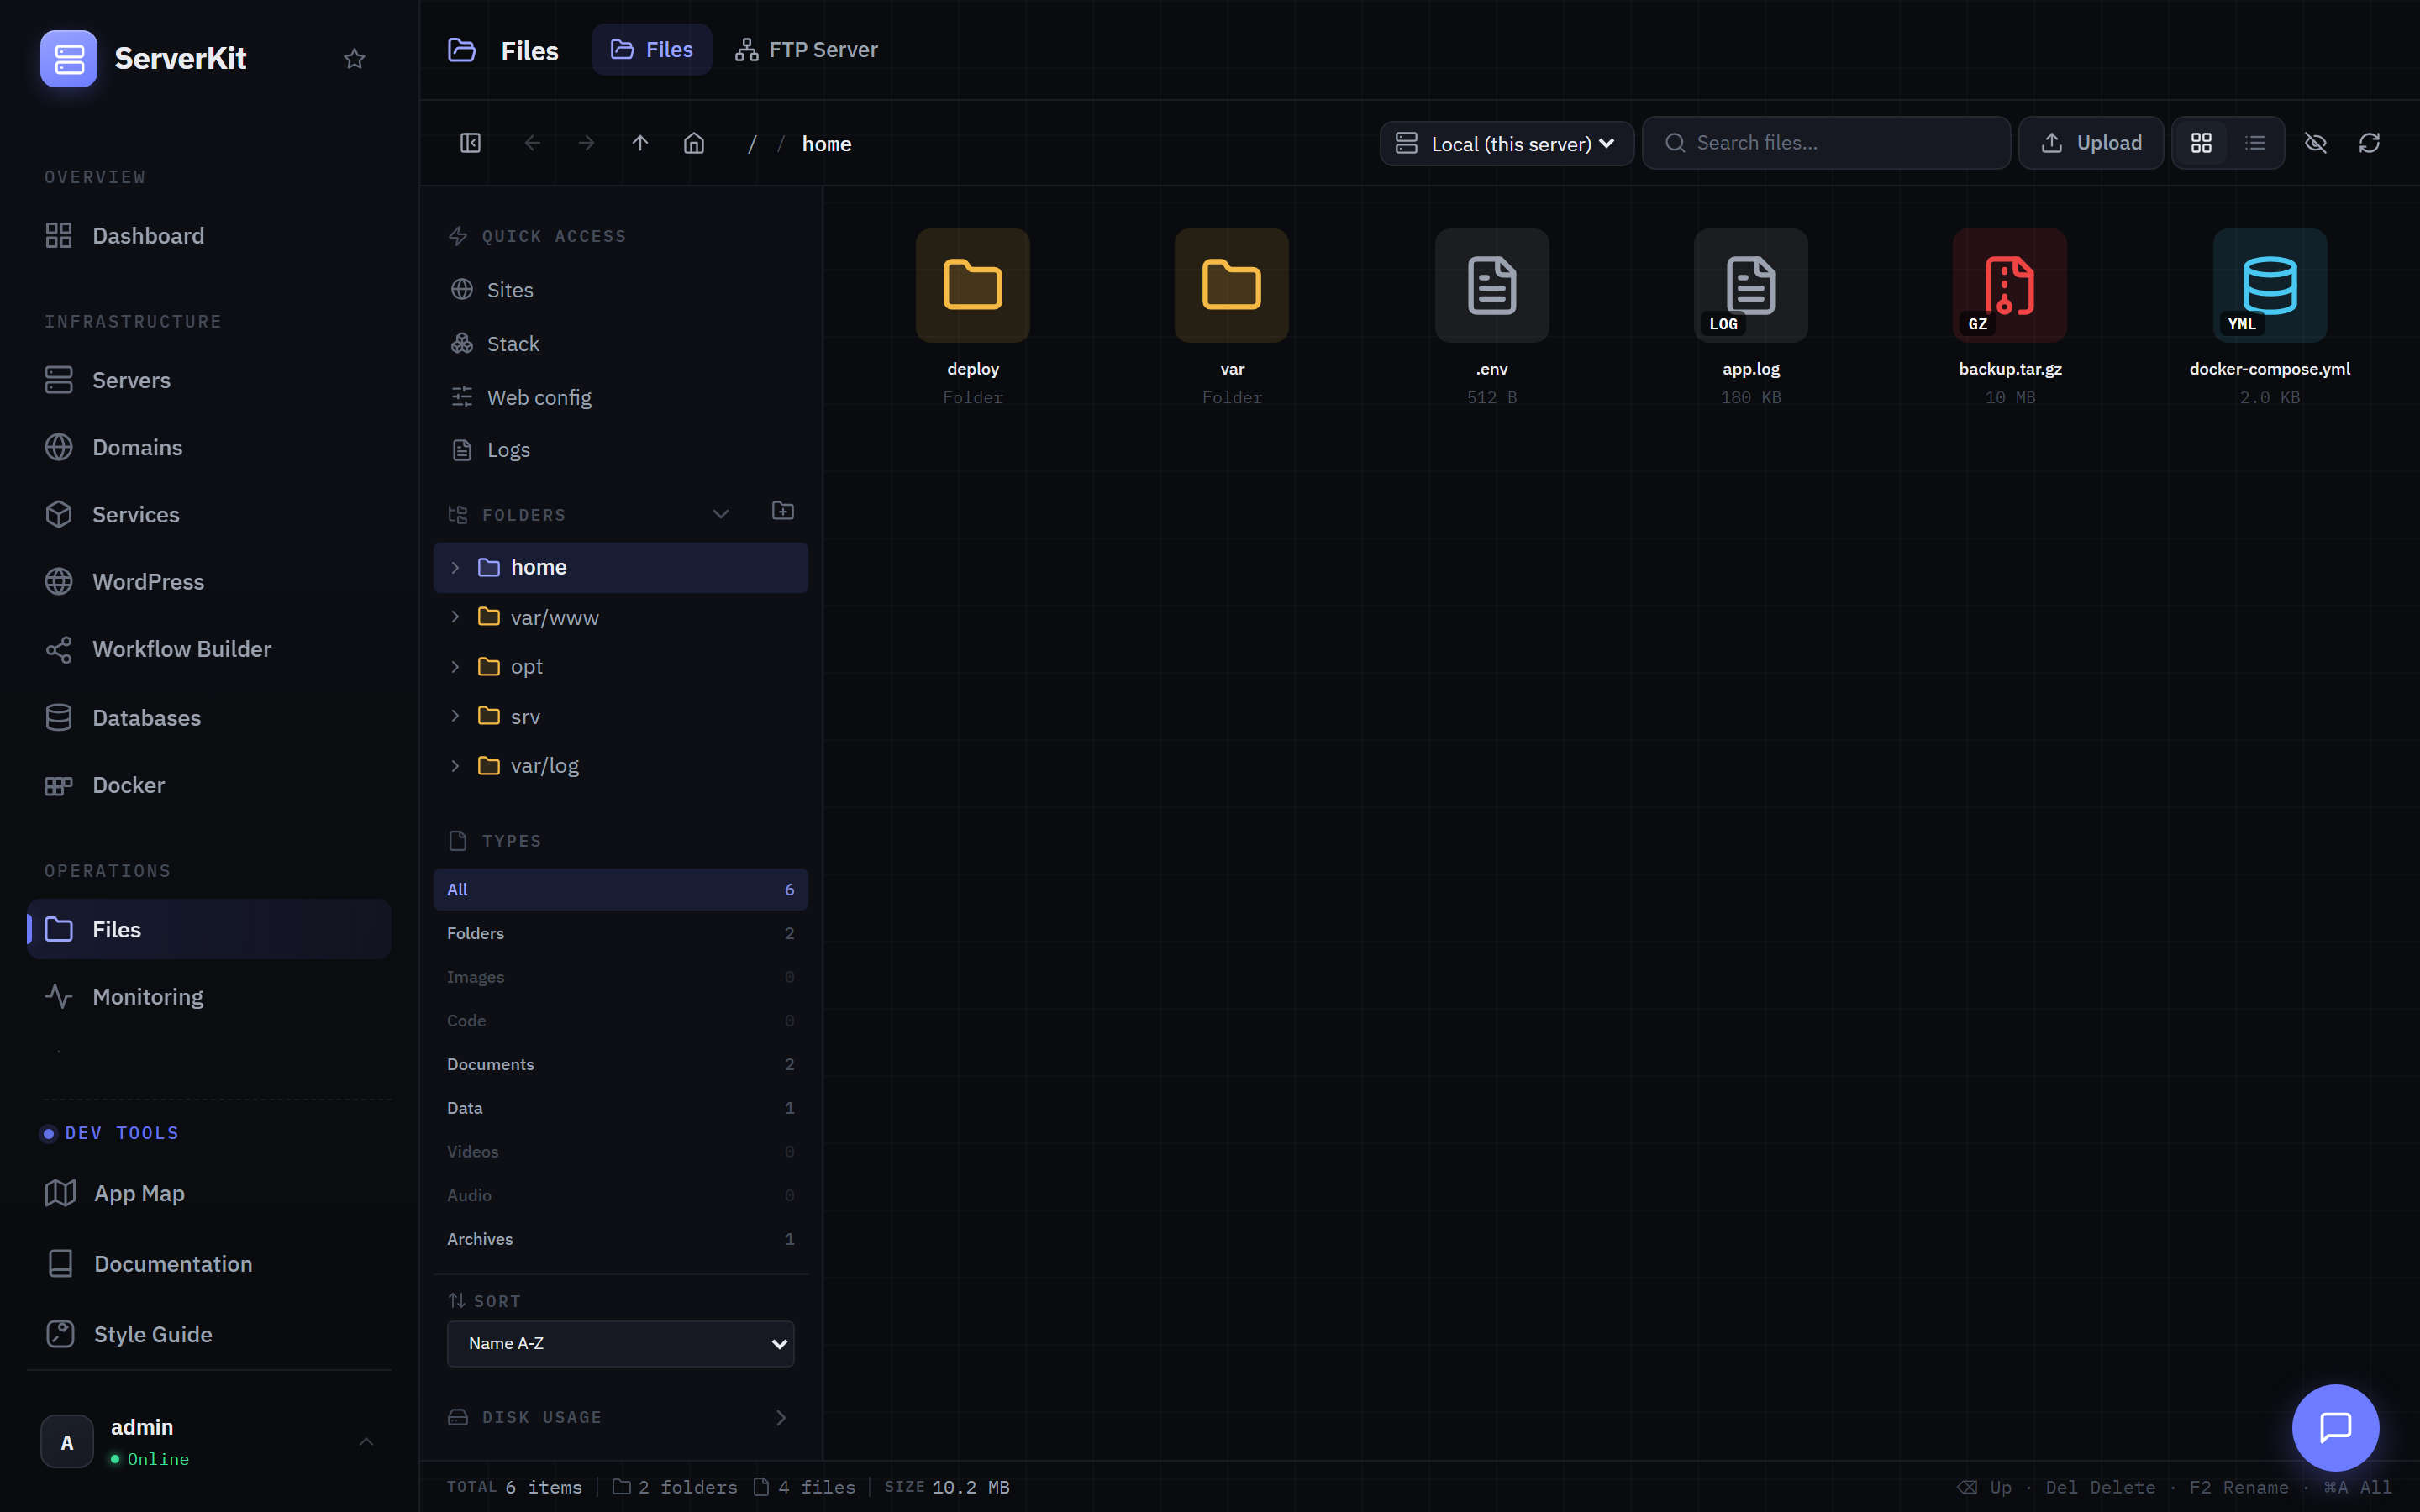Viewport: 2420px width, 1512px height.
Task: Expand the home folder tree node
Action: tap(455, 567)
